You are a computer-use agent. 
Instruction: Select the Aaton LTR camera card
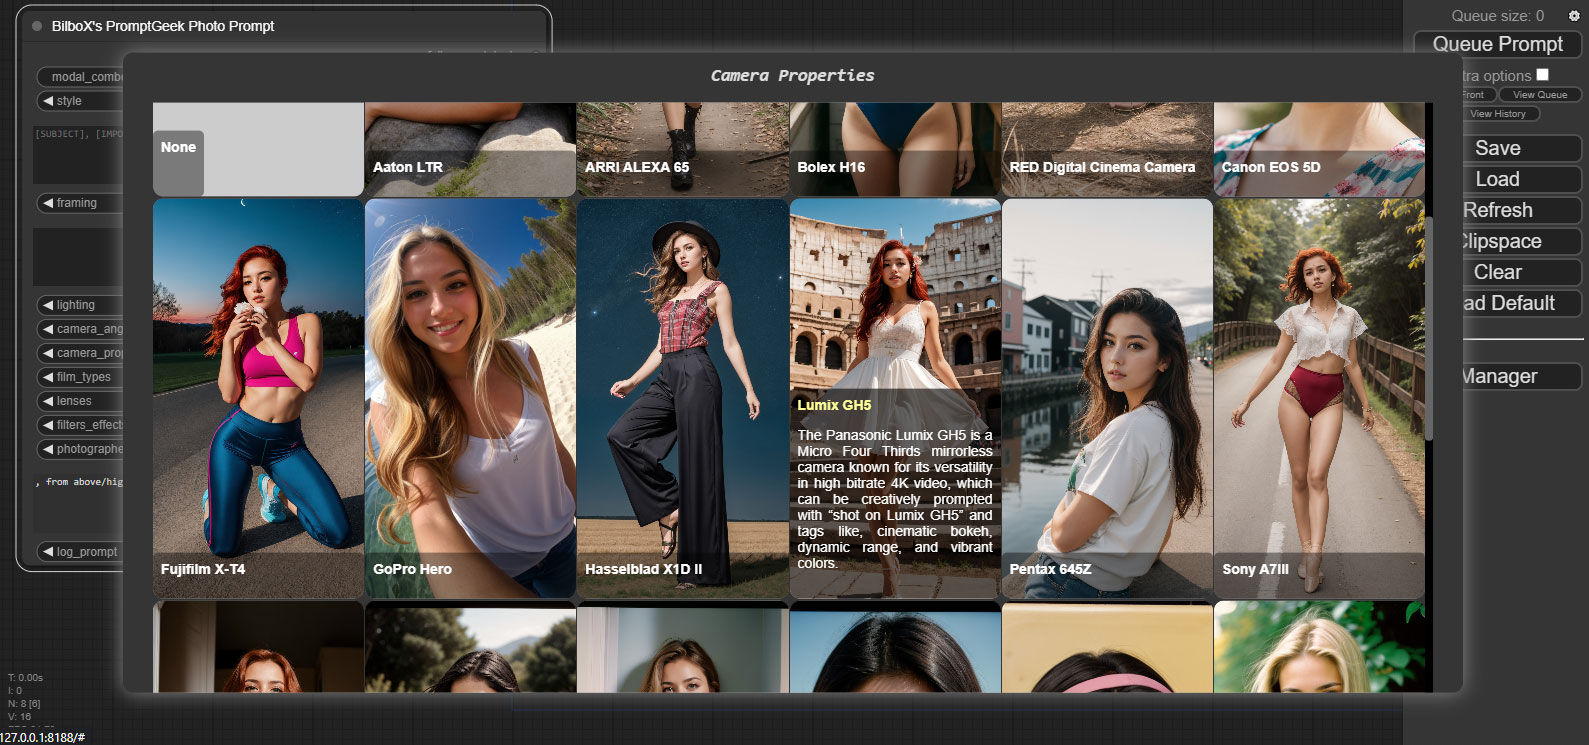pyautogui.click(x=470, y=149)
